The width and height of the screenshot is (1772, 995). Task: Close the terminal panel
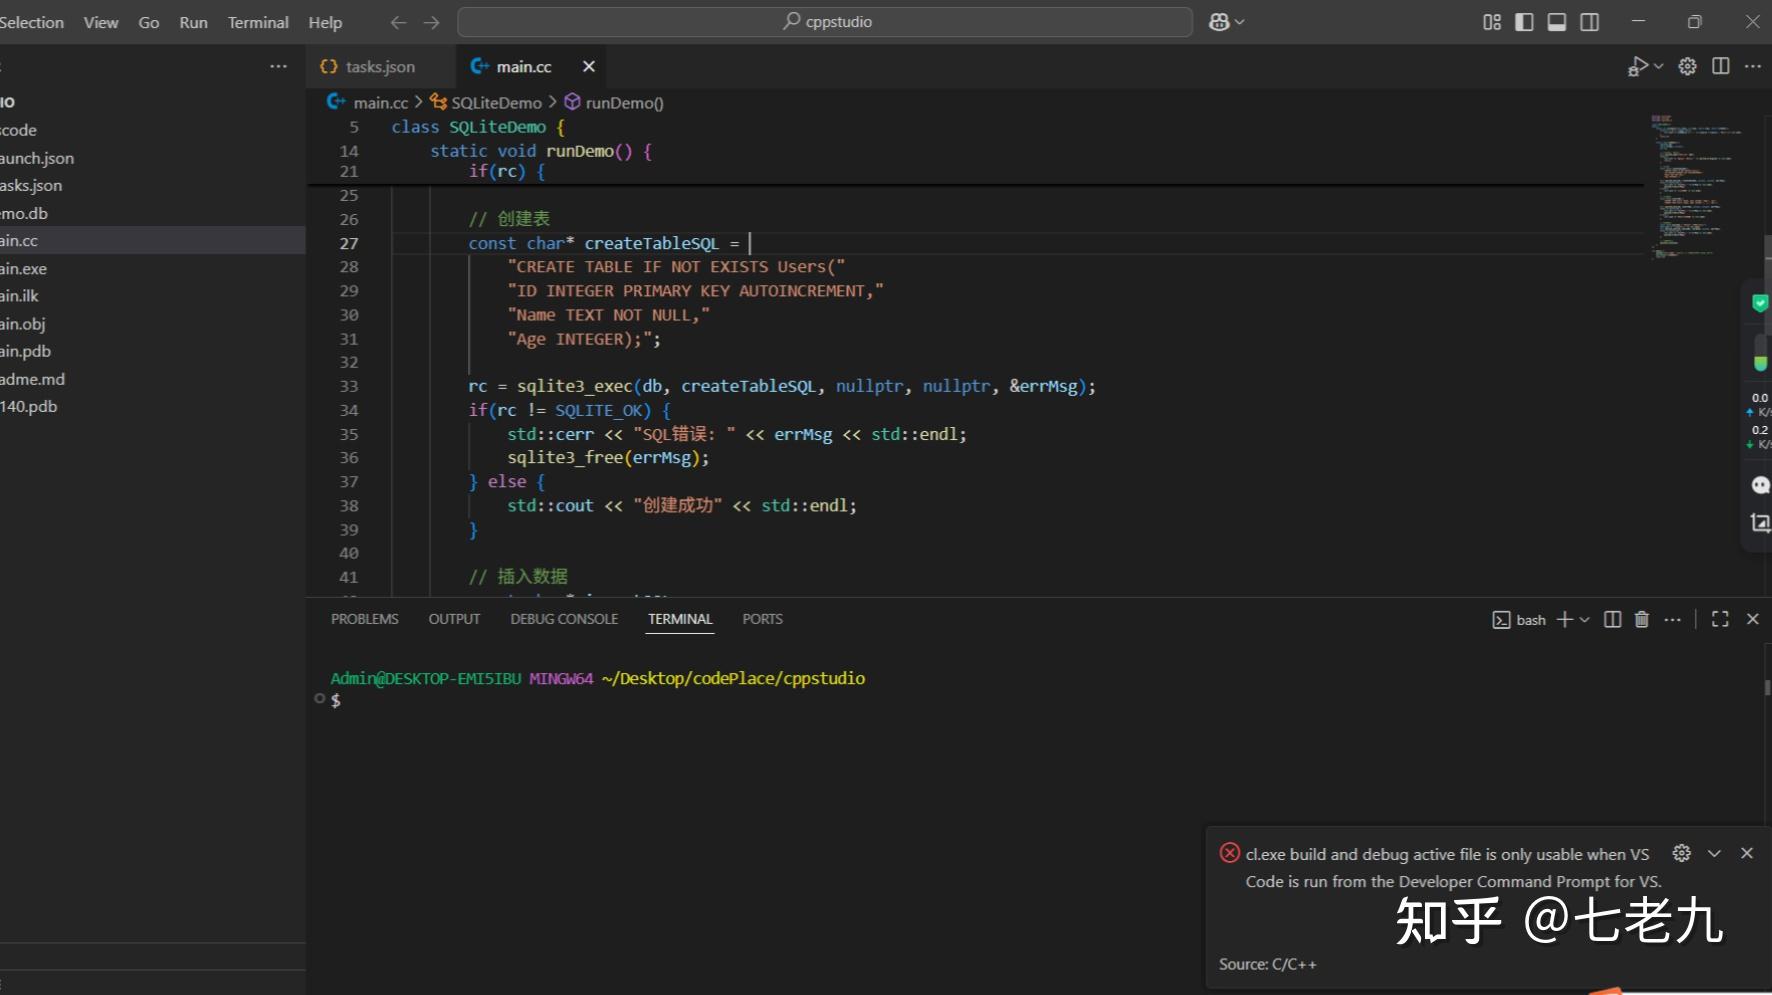[1752, 620]
